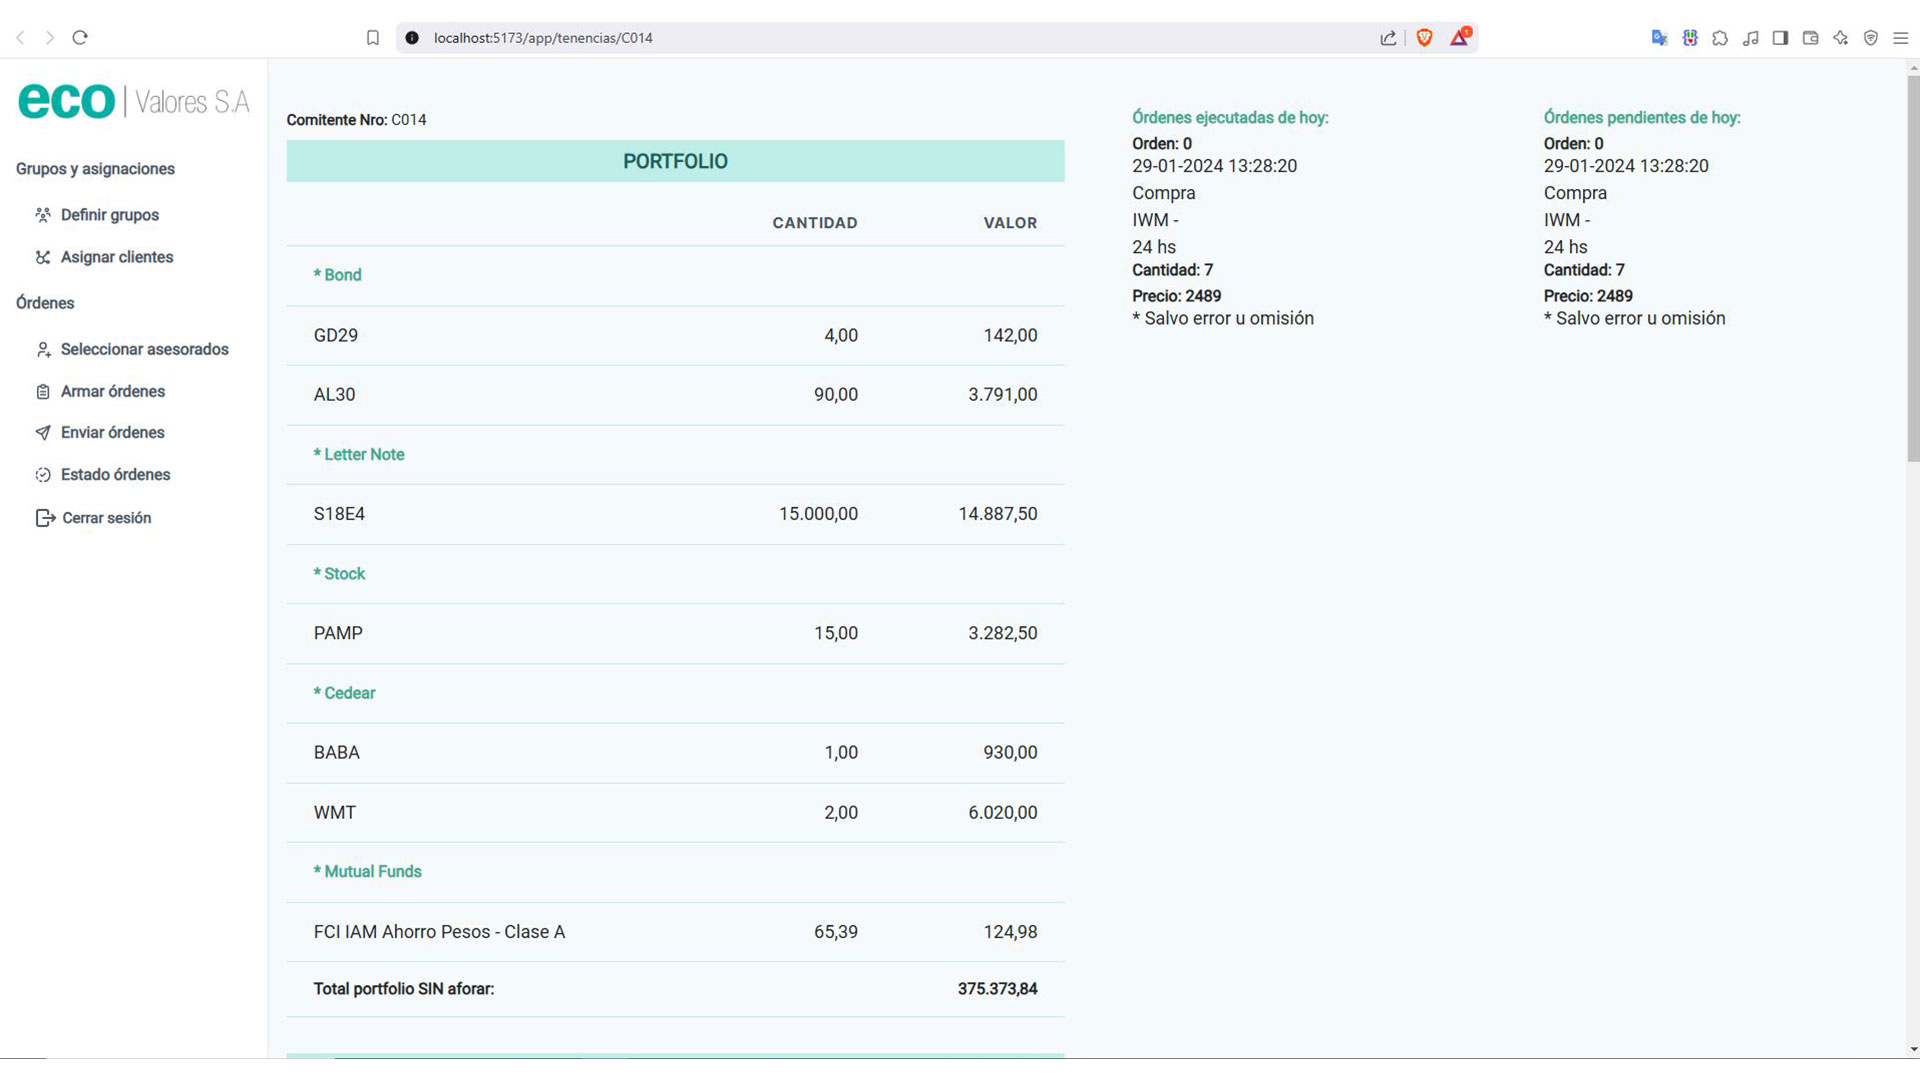Click the Seleccionar asesorados person icon

(x=43, y=349)
